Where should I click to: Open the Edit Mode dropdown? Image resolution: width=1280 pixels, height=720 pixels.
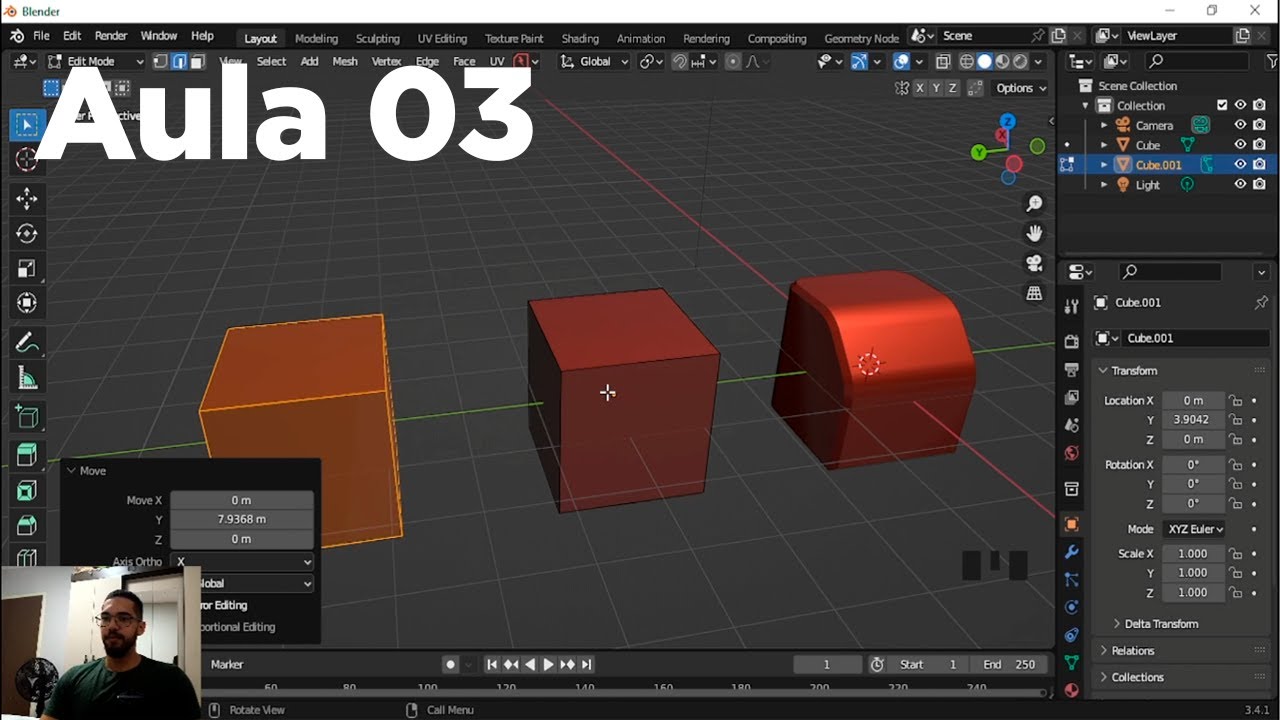96,61
